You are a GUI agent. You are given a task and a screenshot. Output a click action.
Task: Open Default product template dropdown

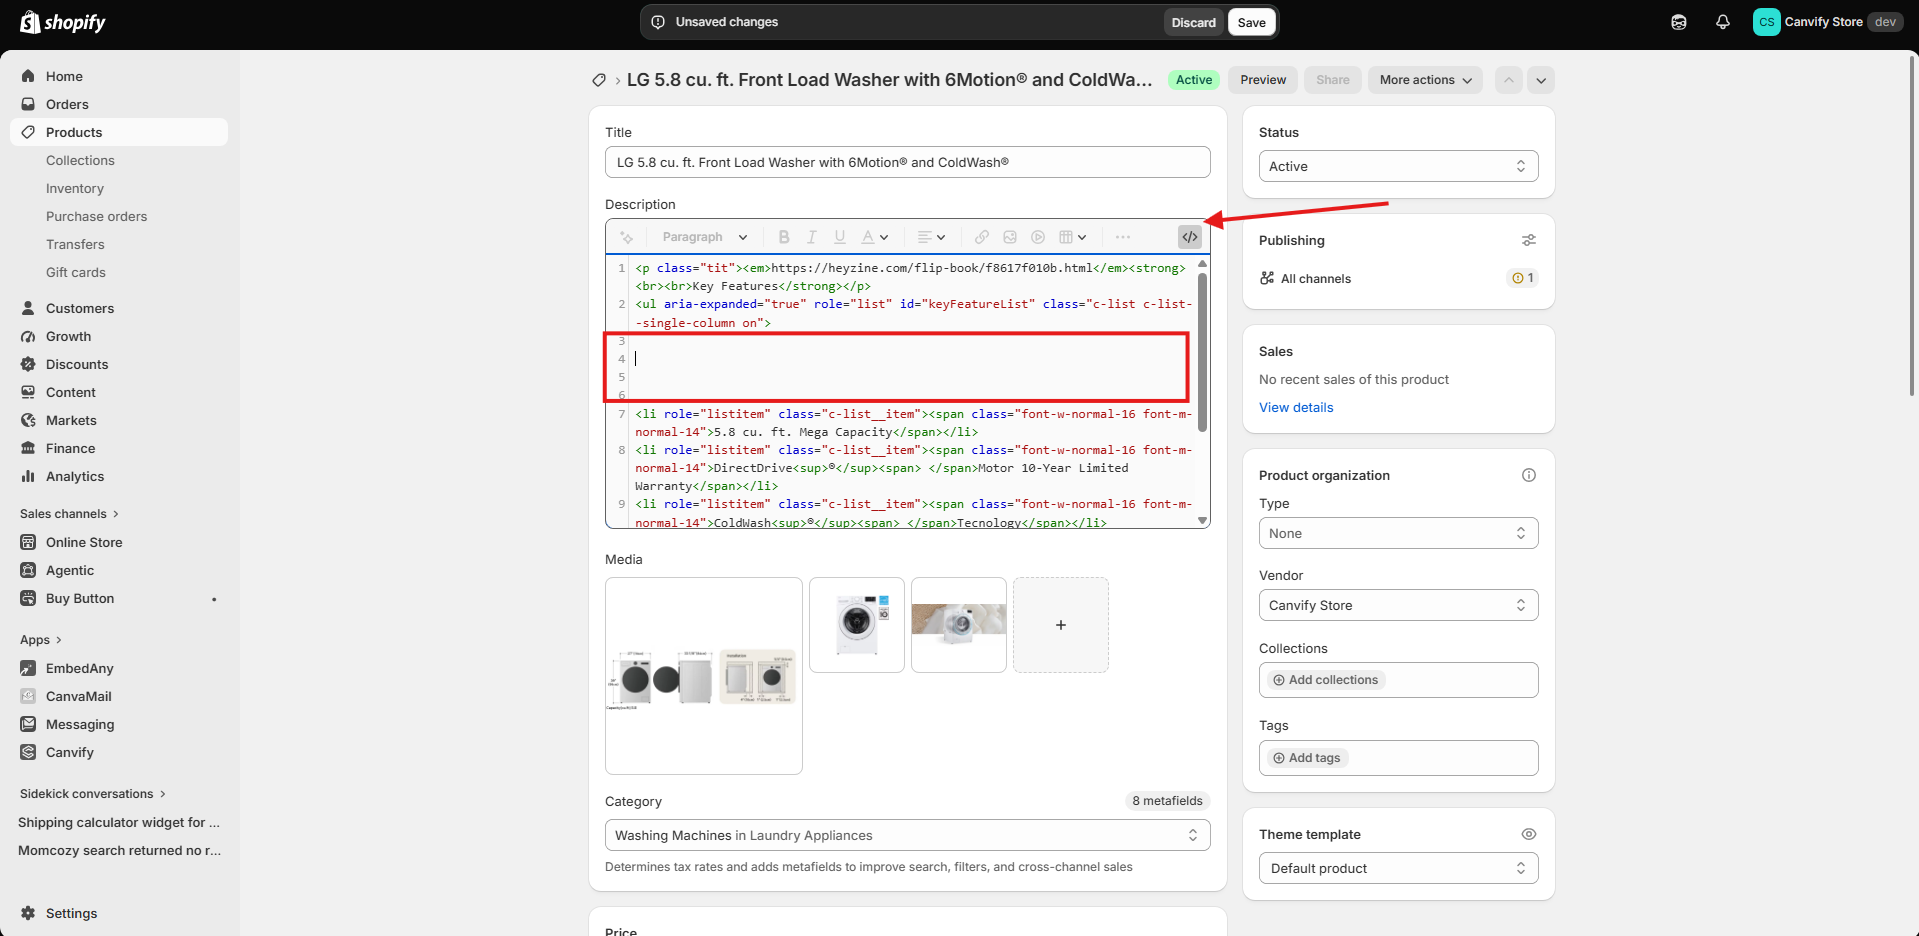1398,868
